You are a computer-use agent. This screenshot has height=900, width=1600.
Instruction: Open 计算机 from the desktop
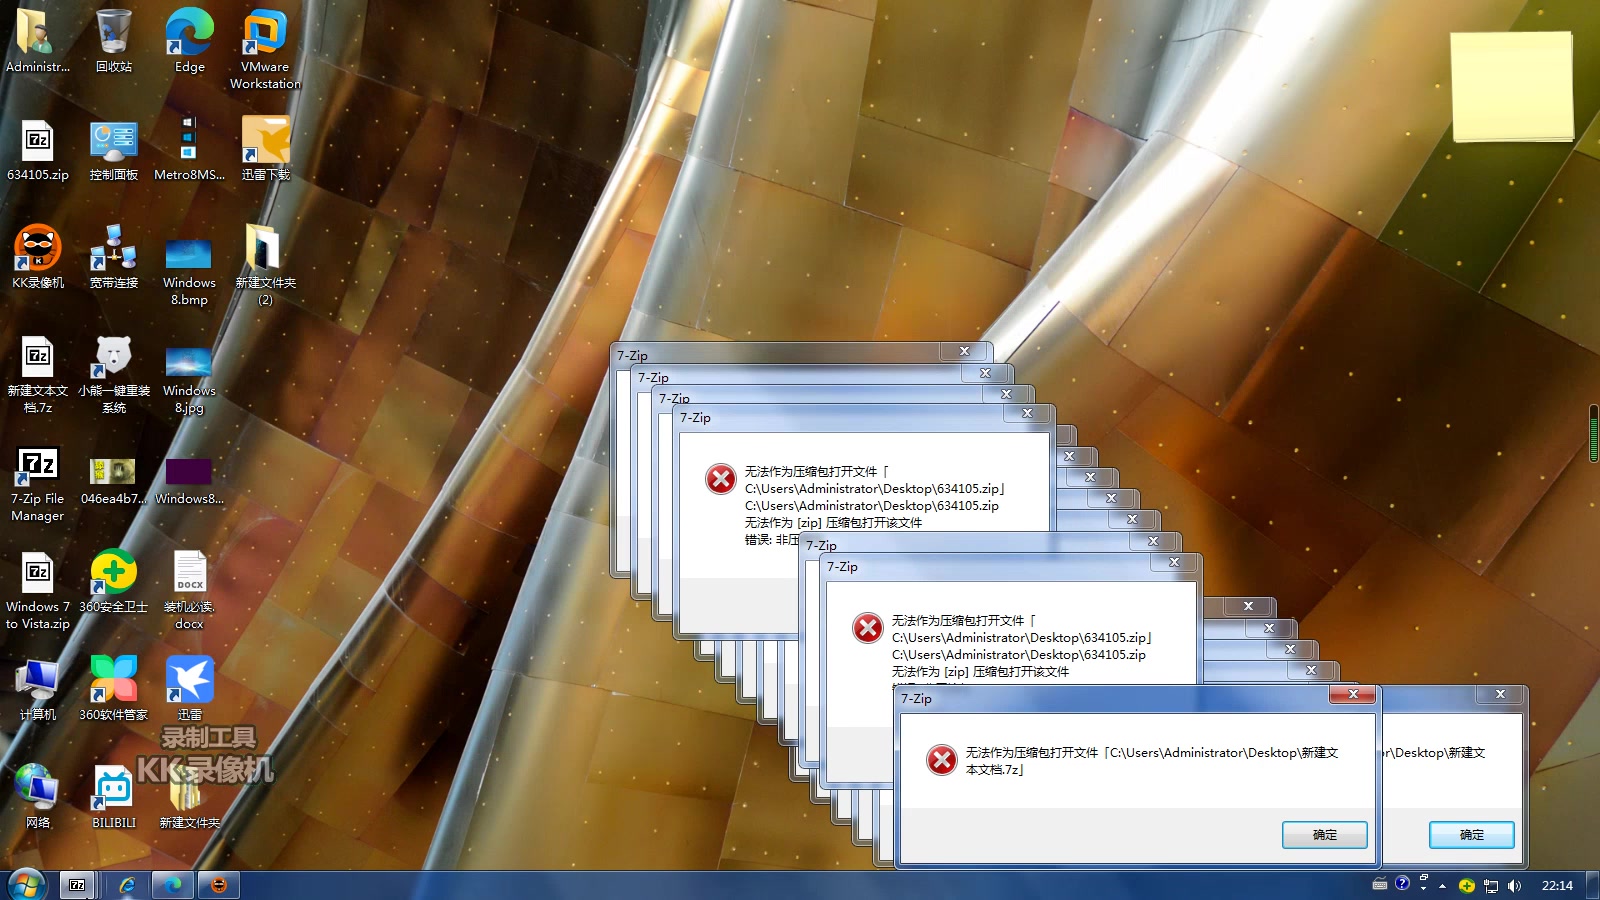(37, 680)
